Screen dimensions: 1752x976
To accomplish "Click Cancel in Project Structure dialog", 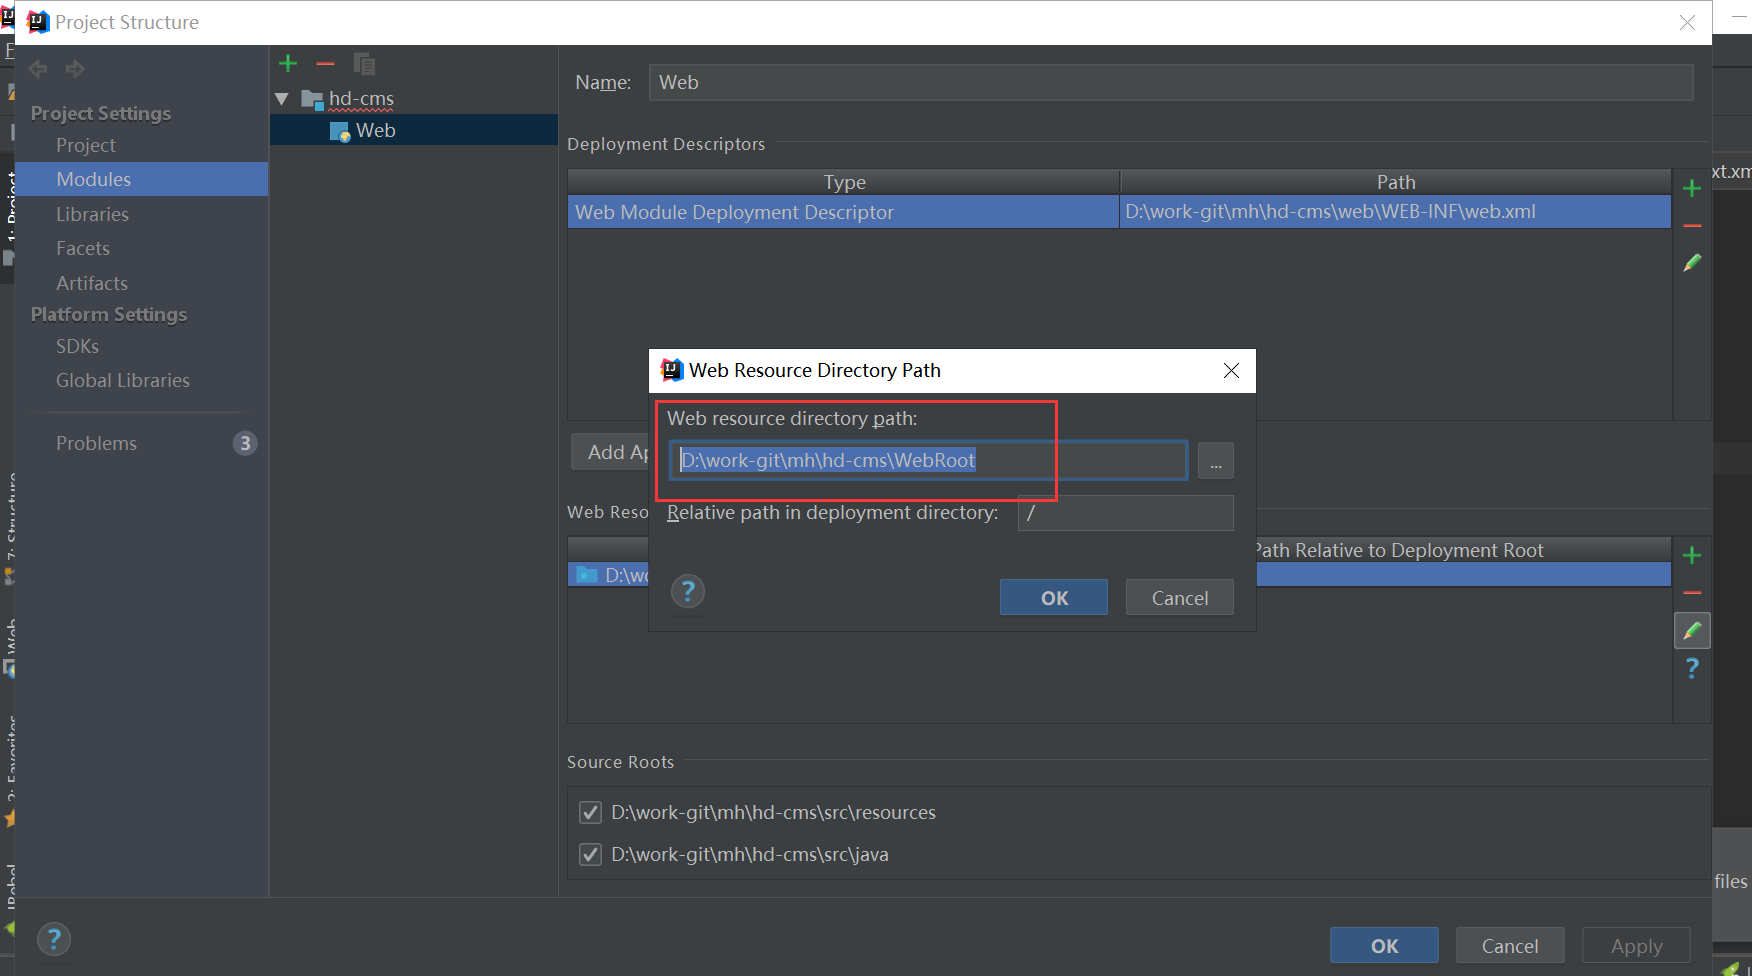I will coord(1510,946).
